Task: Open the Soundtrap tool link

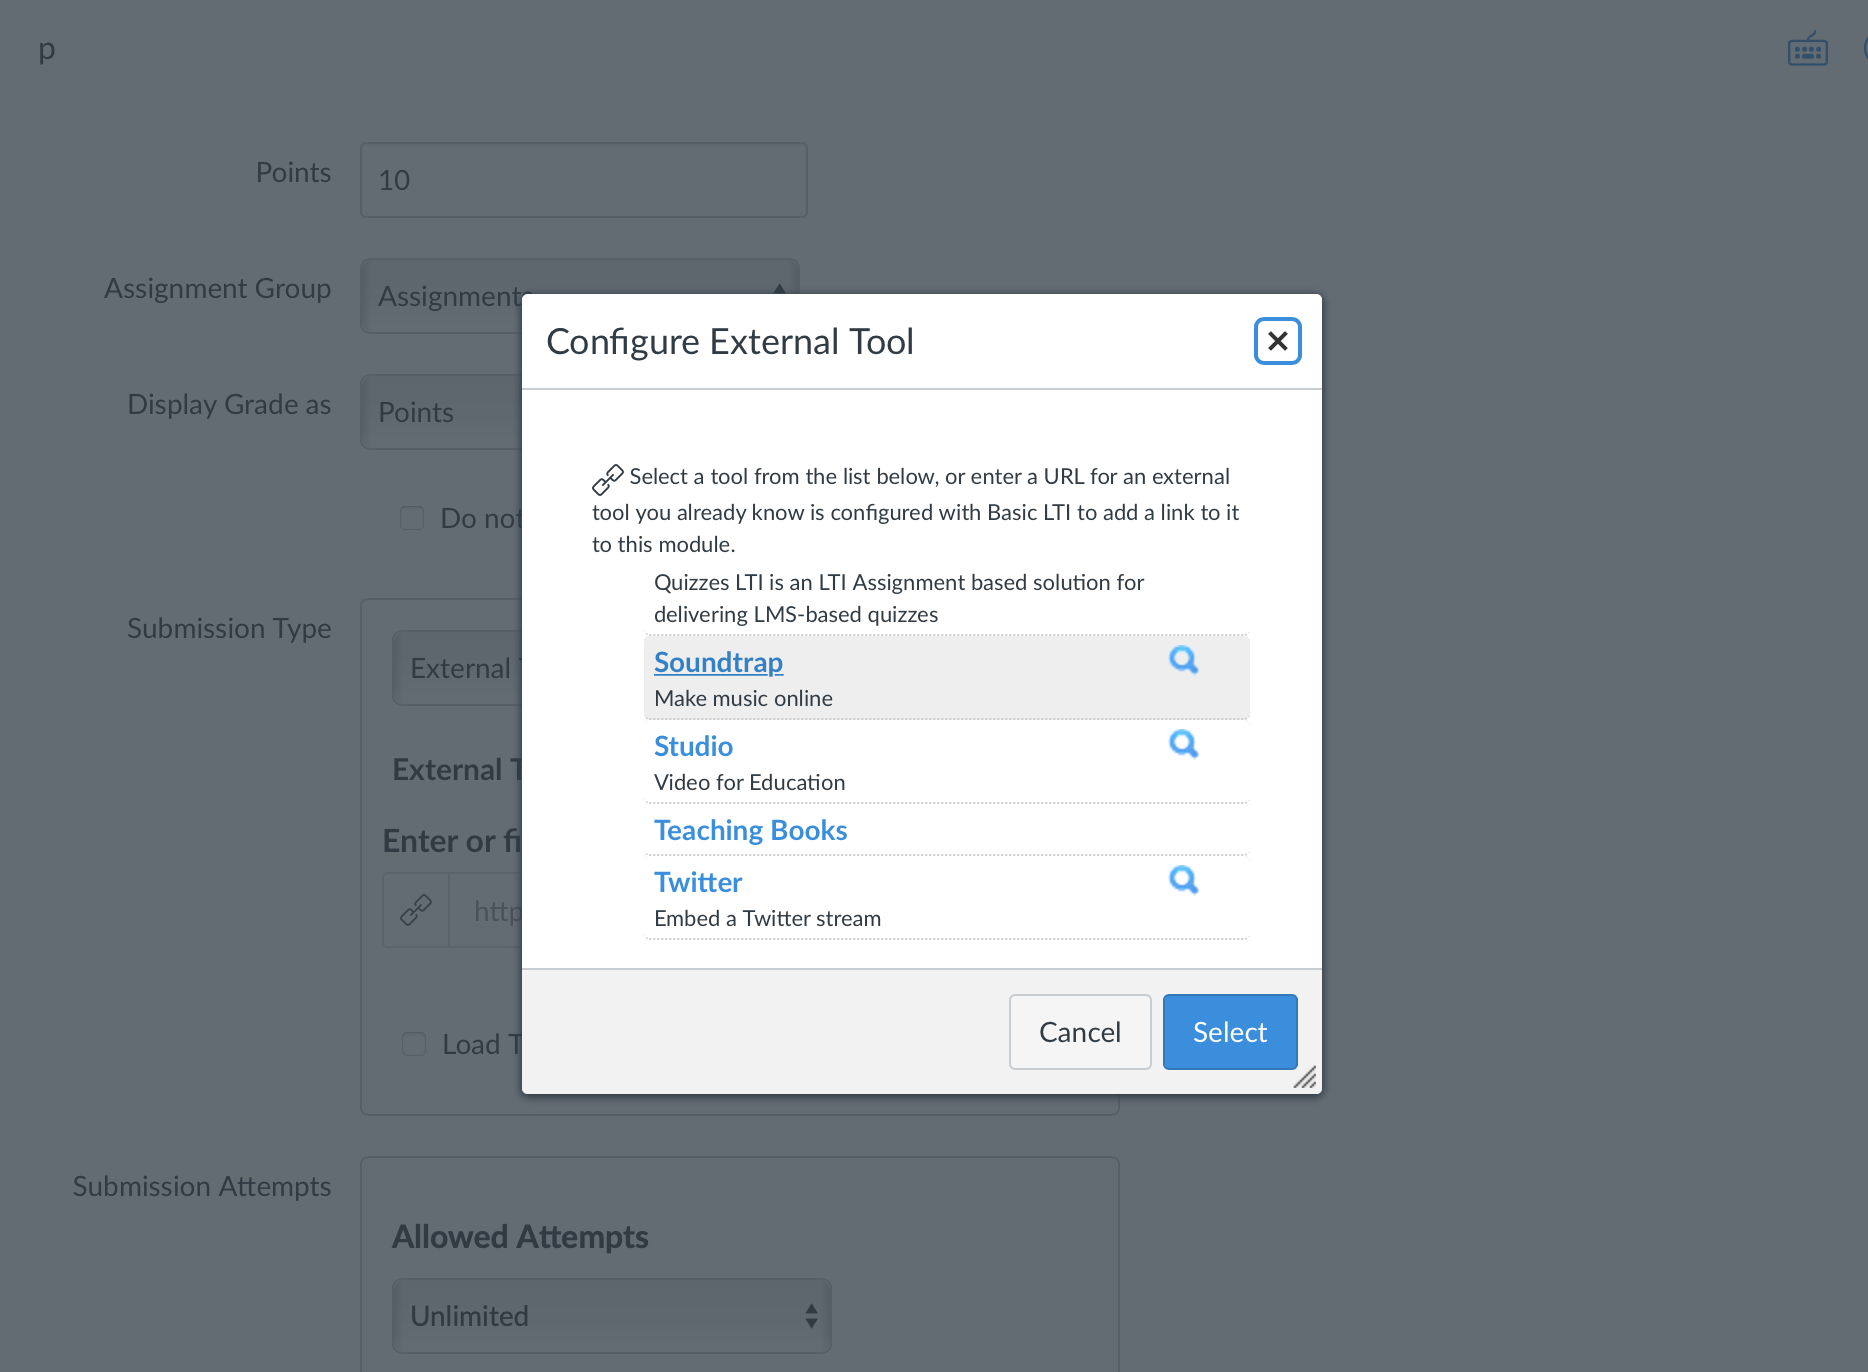Action: pyautogui.click(x=718, y=662)
